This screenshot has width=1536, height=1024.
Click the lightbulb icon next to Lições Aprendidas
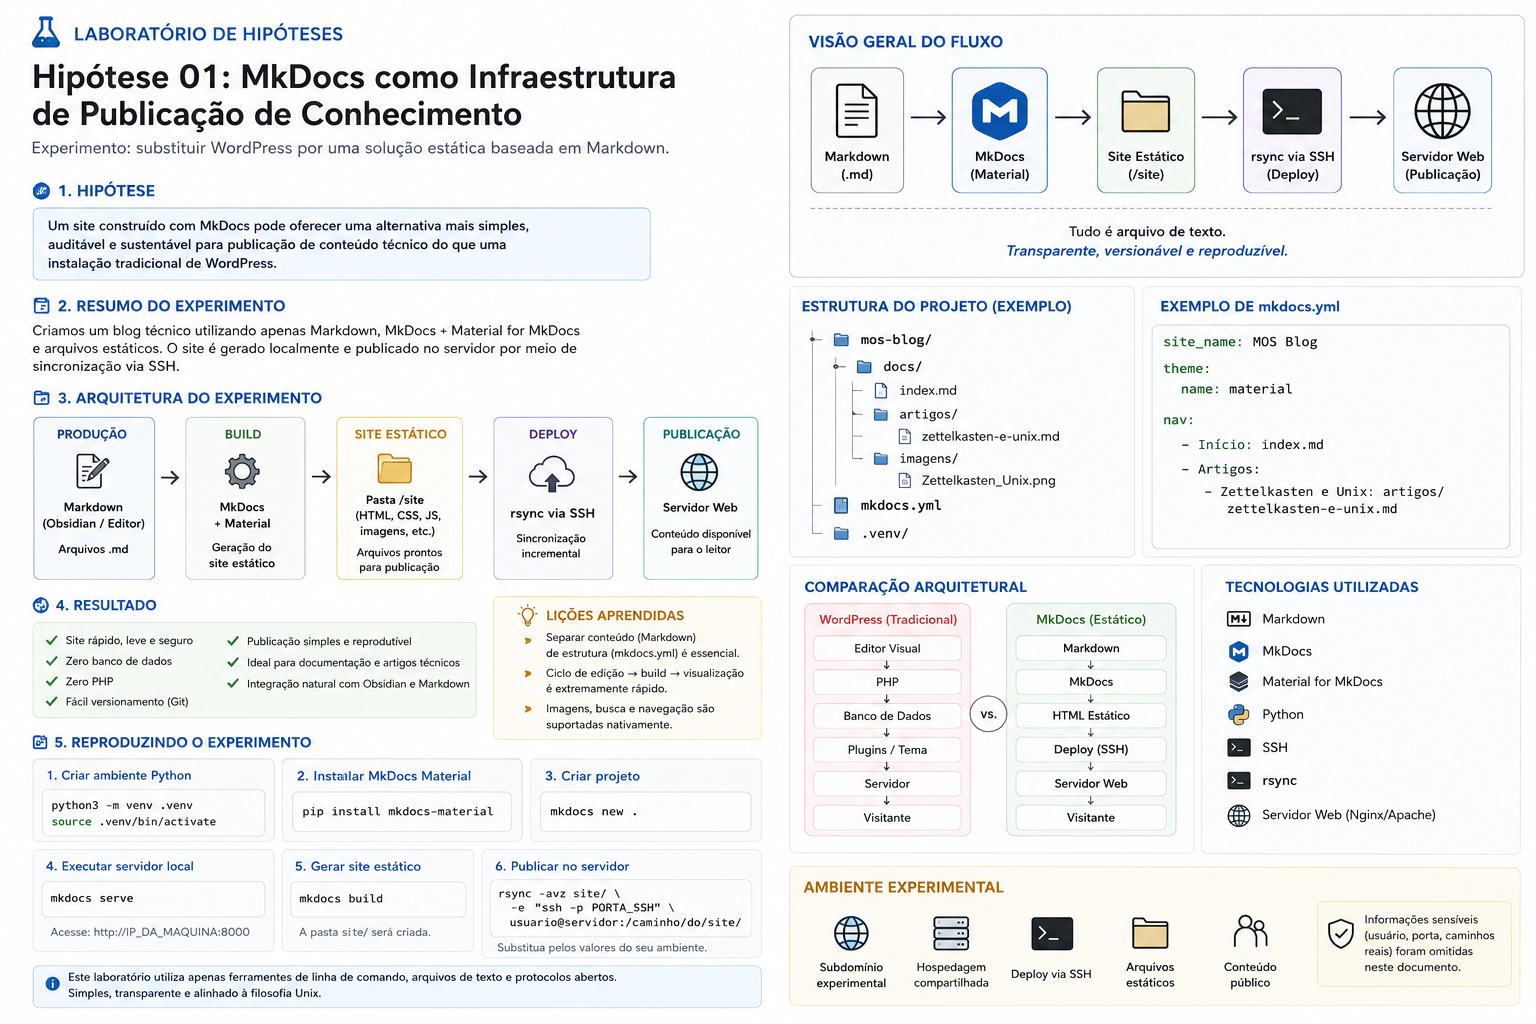click(x=527, y=615)
